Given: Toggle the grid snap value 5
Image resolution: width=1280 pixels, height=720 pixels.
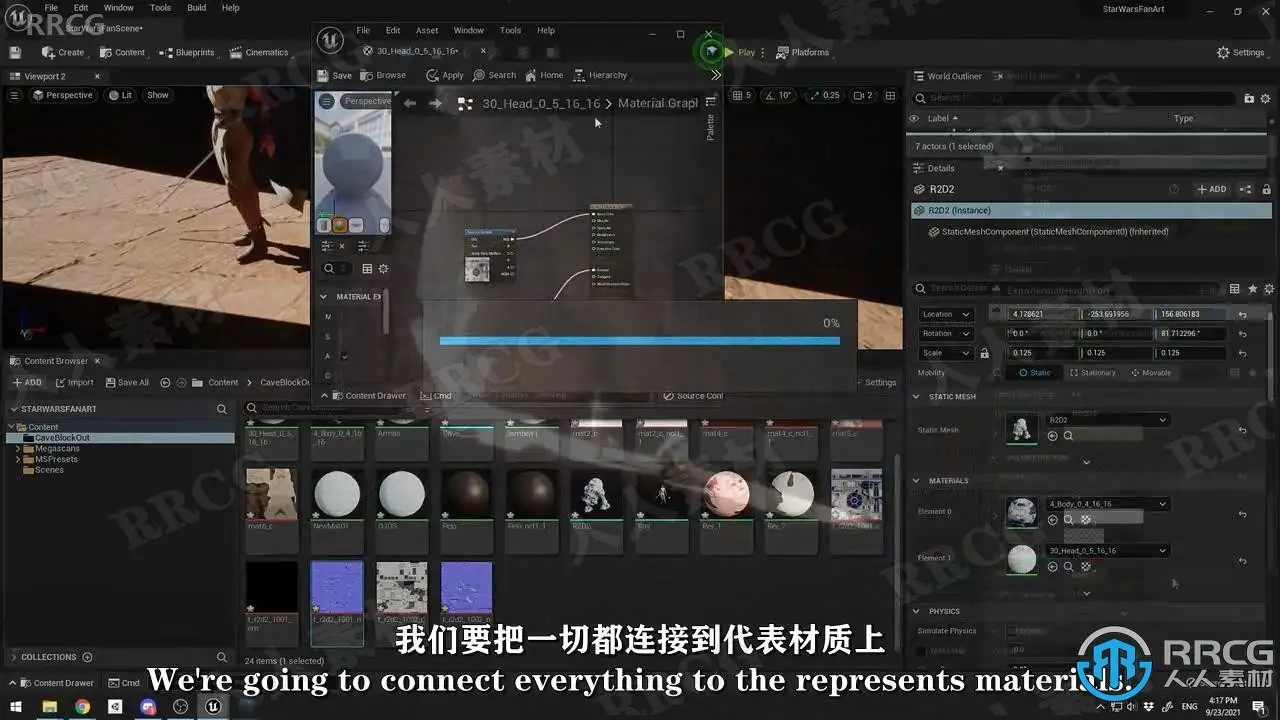Looking at the screenshot, I should coord(741,95).
